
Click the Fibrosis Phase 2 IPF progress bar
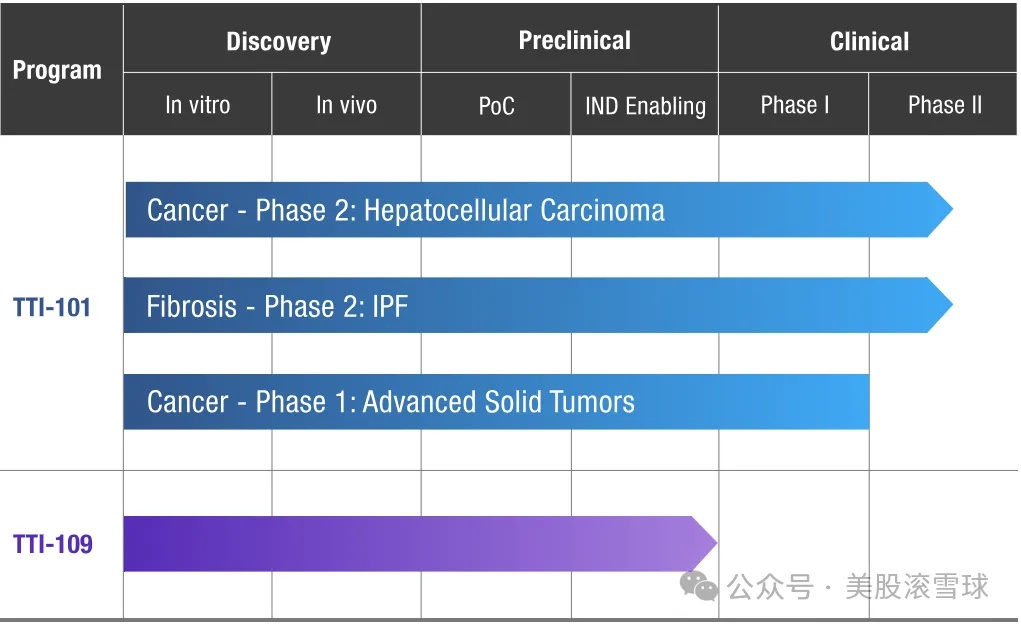click(500, 306)
